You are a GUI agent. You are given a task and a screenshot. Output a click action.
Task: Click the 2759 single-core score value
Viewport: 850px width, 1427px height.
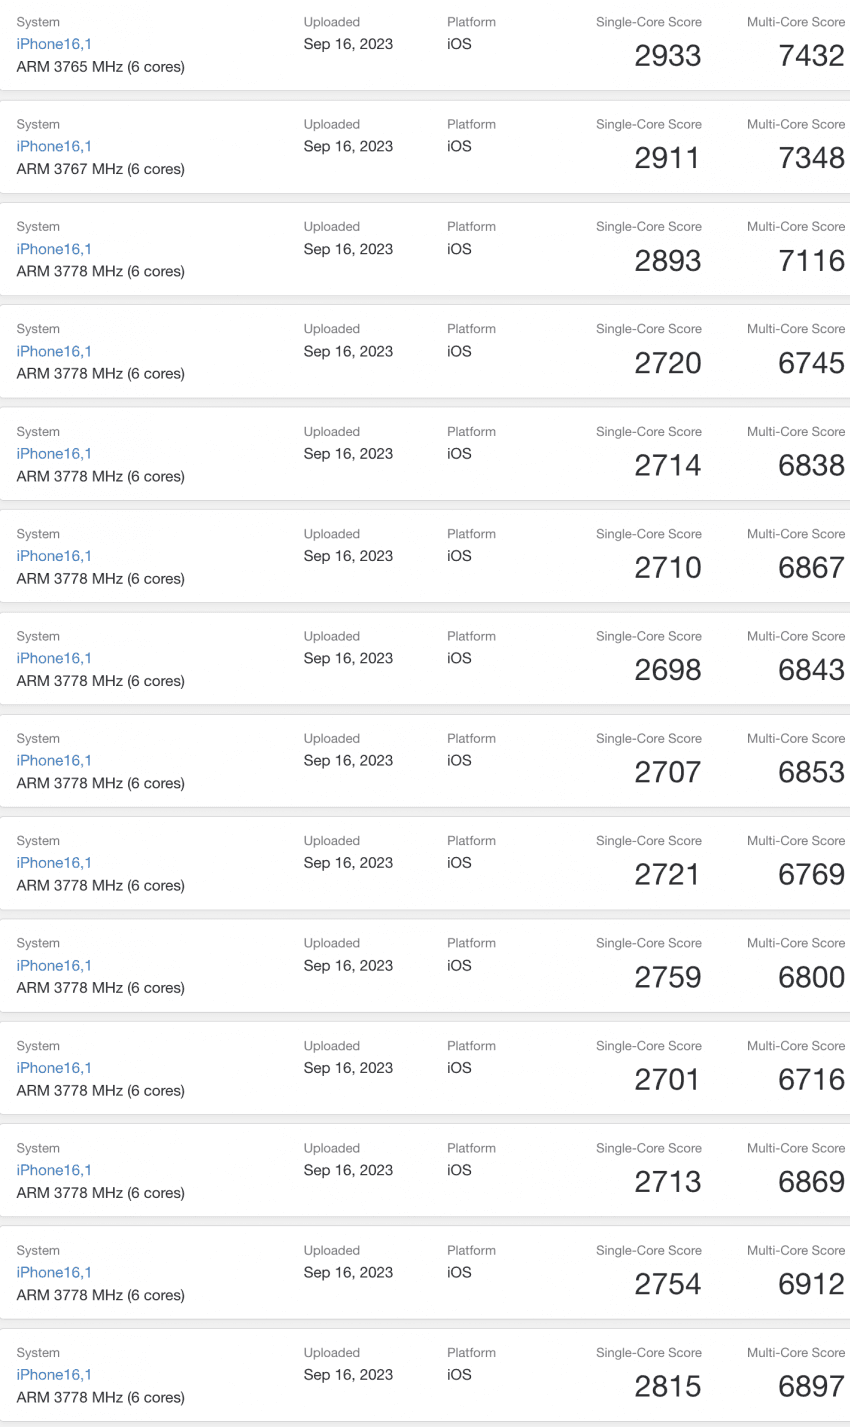668,977
